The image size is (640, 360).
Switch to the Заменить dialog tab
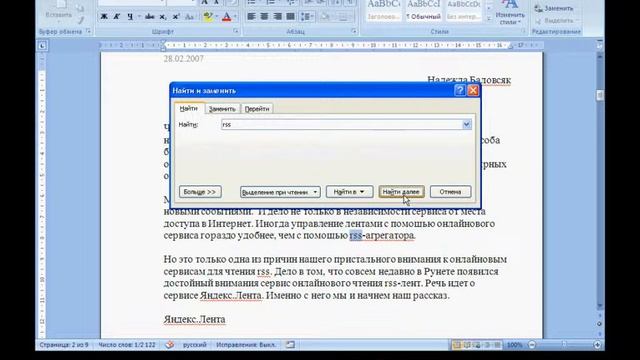(222, 109)
